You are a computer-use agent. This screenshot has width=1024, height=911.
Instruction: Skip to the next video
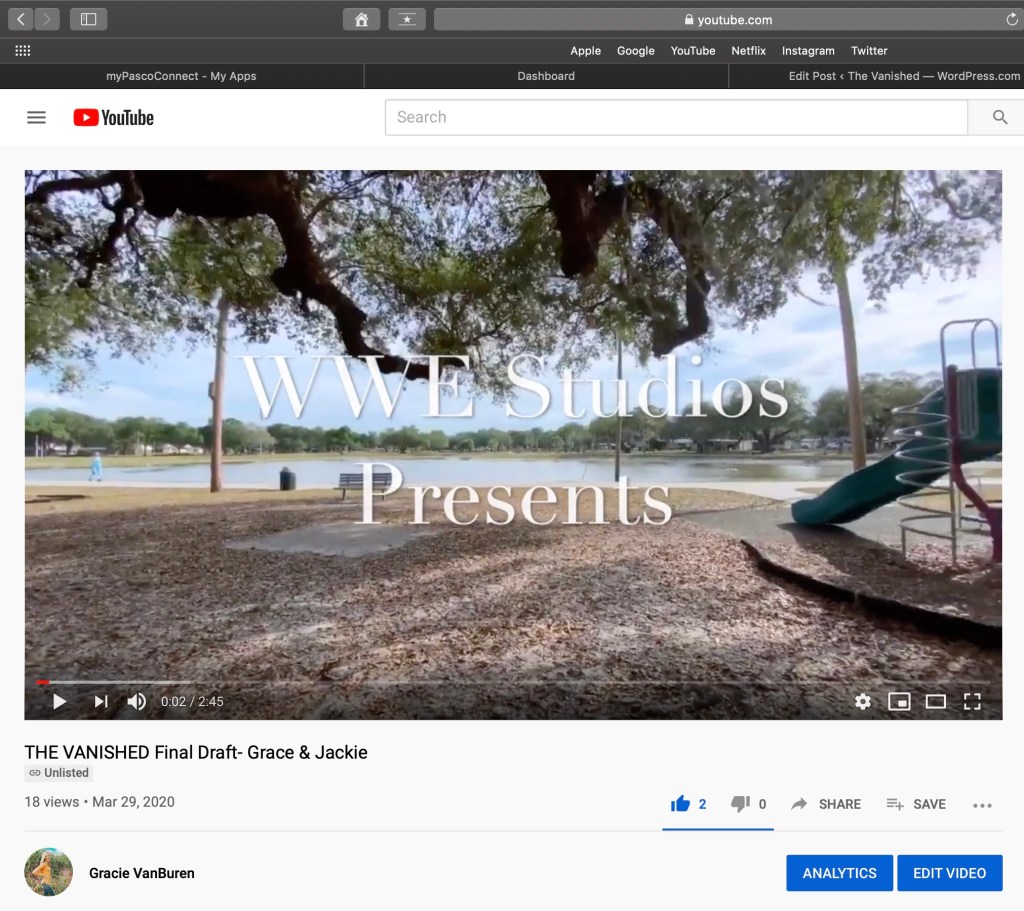[101, 702]
